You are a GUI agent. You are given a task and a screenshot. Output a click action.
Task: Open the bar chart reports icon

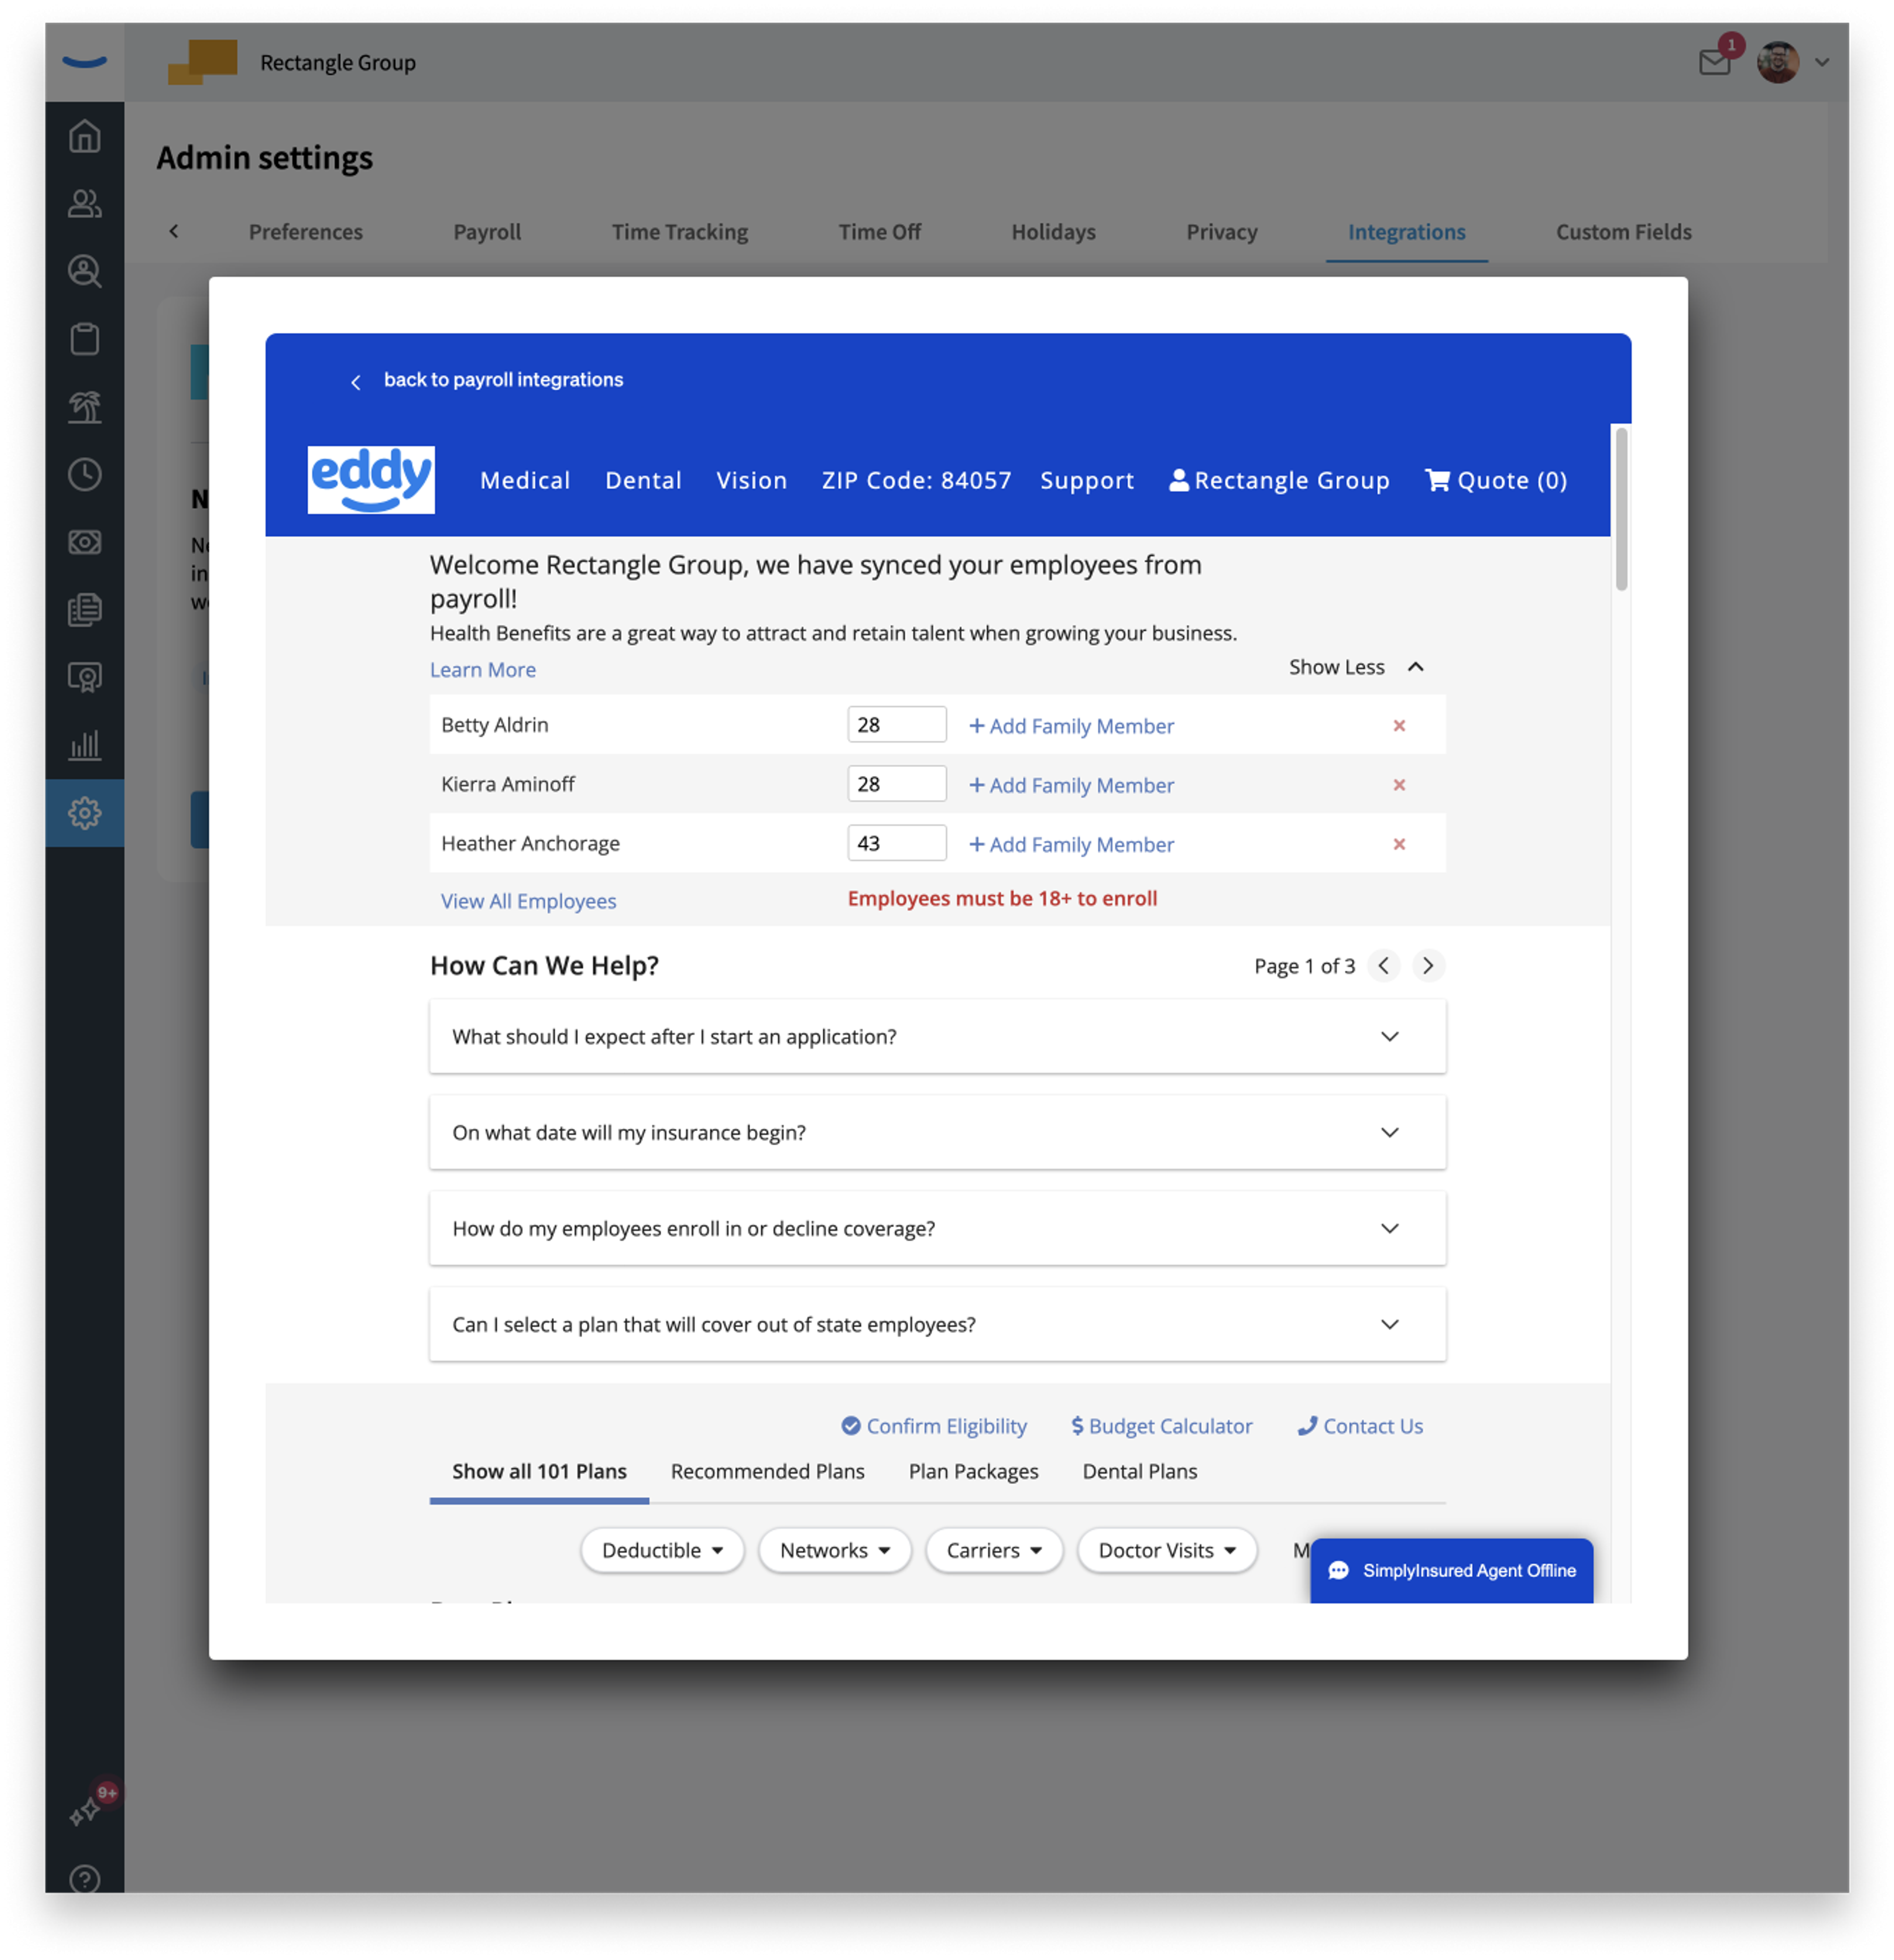point(85,745)
